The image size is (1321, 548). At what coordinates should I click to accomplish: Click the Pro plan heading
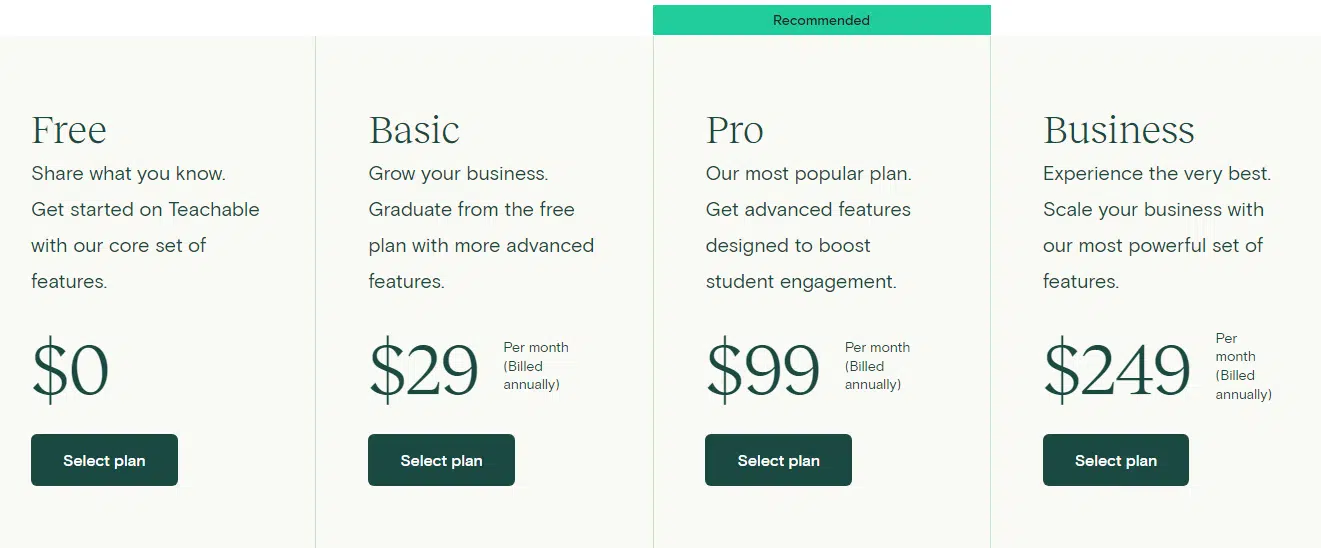[735, 130]
